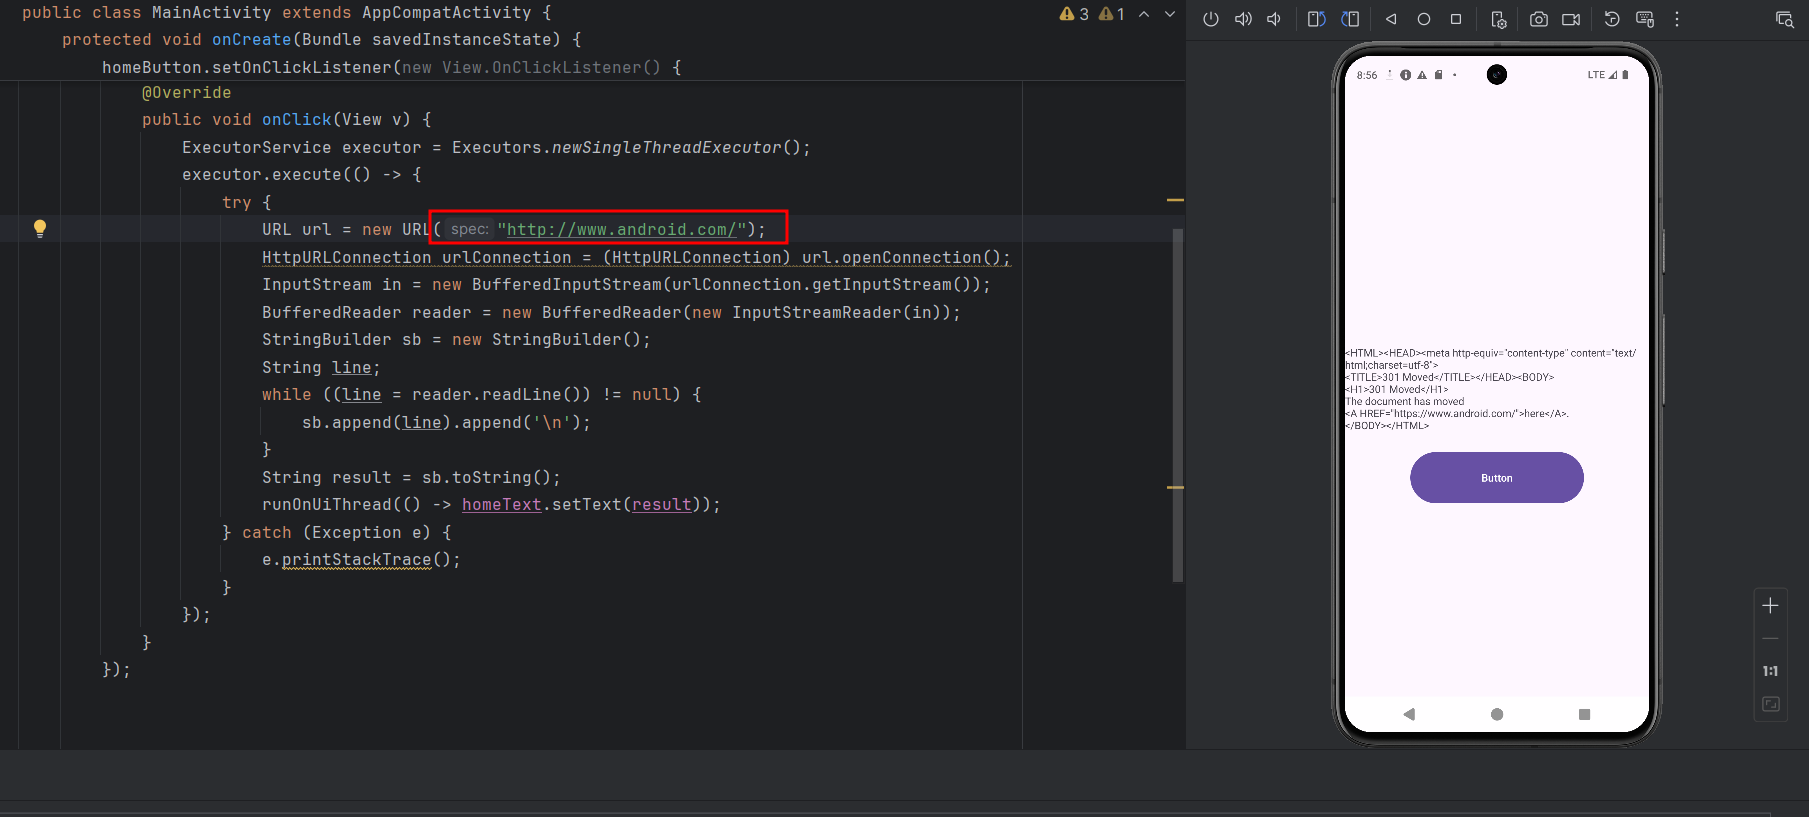Click 'sb.toString()' in the code
1809x817 pixels.
[x=486, y=477]
